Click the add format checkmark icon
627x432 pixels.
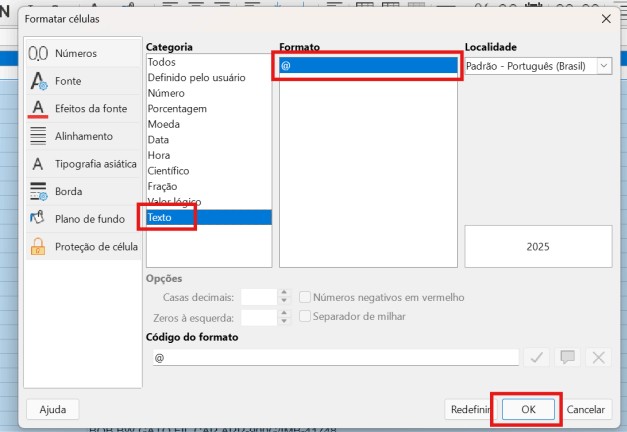(x=536, y=357)
